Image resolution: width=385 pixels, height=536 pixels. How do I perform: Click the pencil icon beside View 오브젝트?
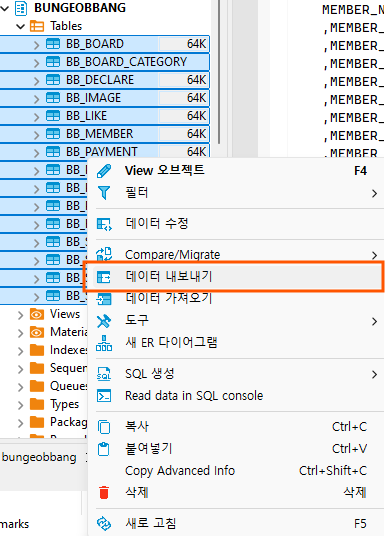[104, 171]
